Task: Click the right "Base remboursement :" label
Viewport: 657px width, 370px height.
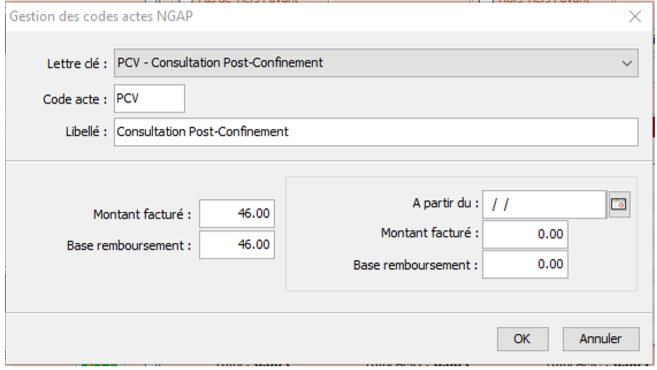Action: click(x=415, y=265)
